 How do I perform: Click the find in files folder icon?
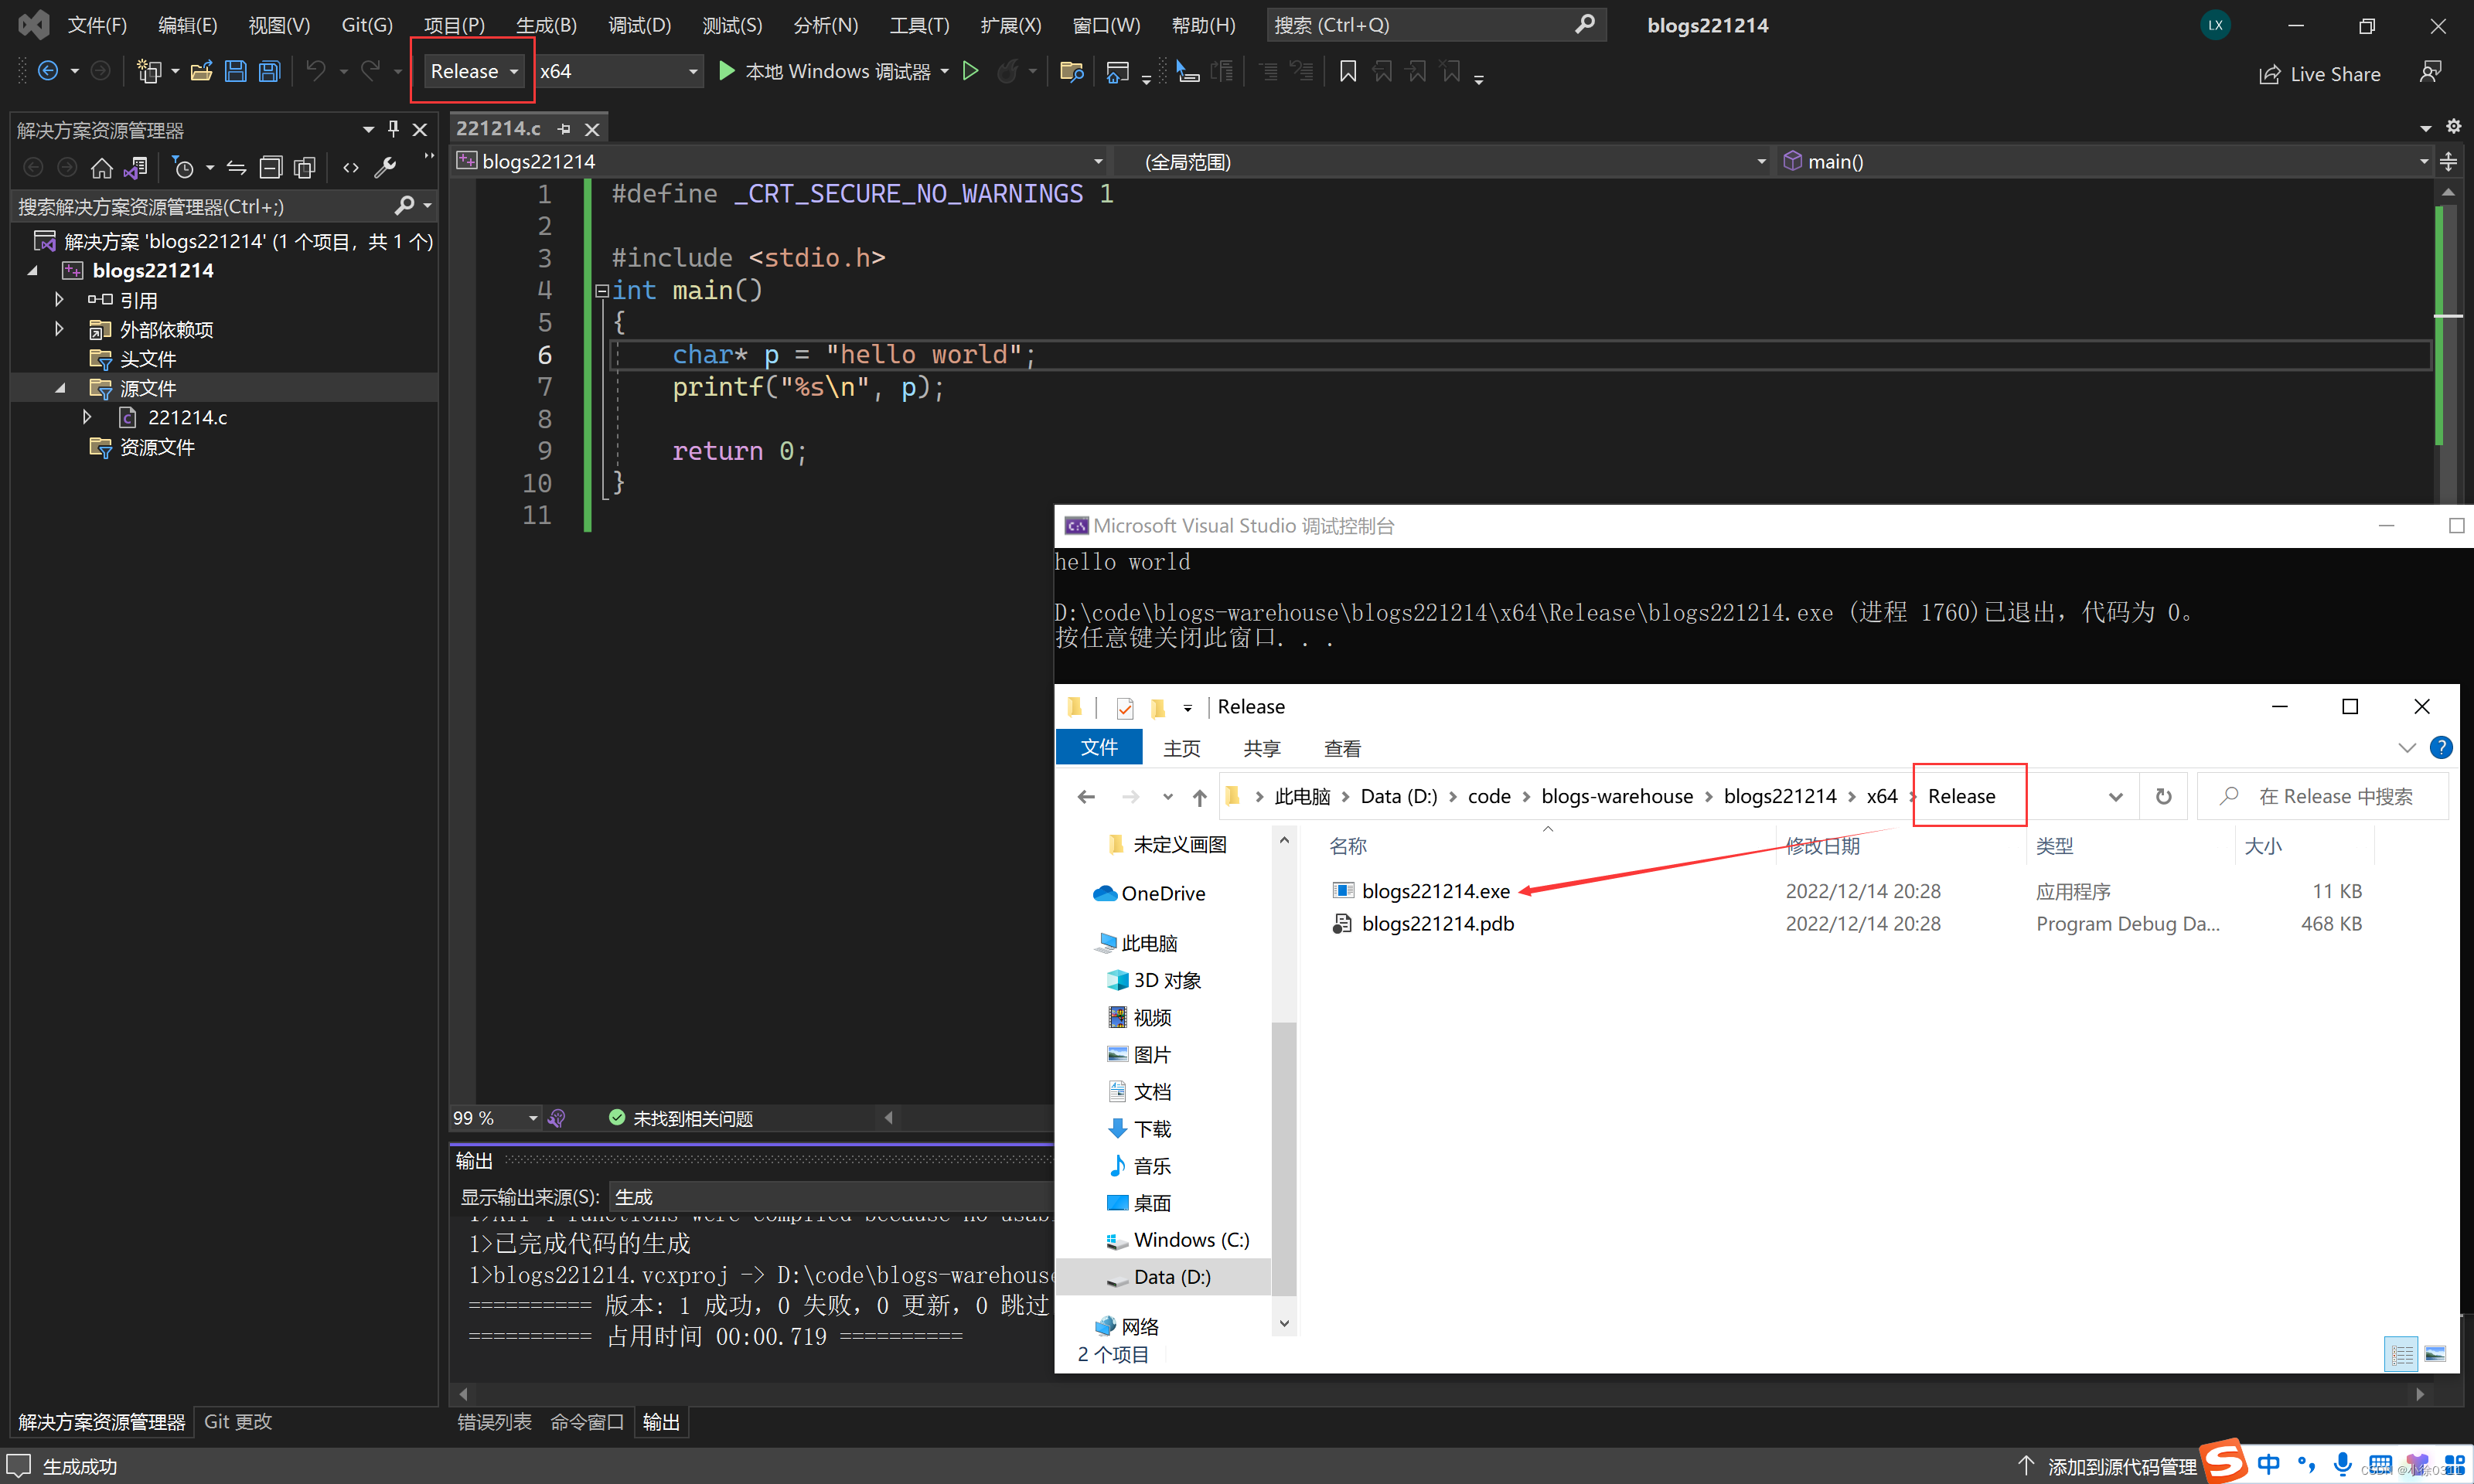coord(1071,71)
